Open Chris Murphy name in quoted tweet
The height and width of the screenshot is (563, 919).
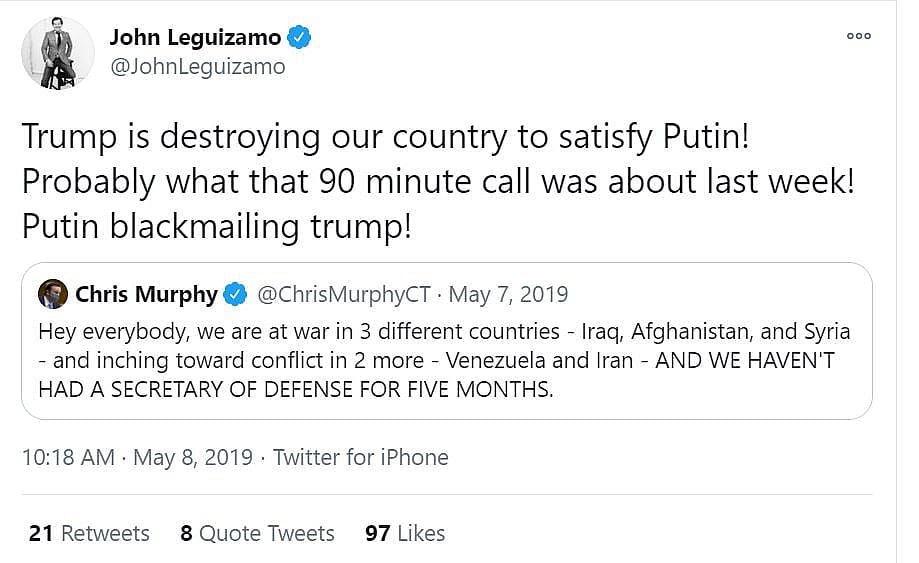click(x=146, y=294)
